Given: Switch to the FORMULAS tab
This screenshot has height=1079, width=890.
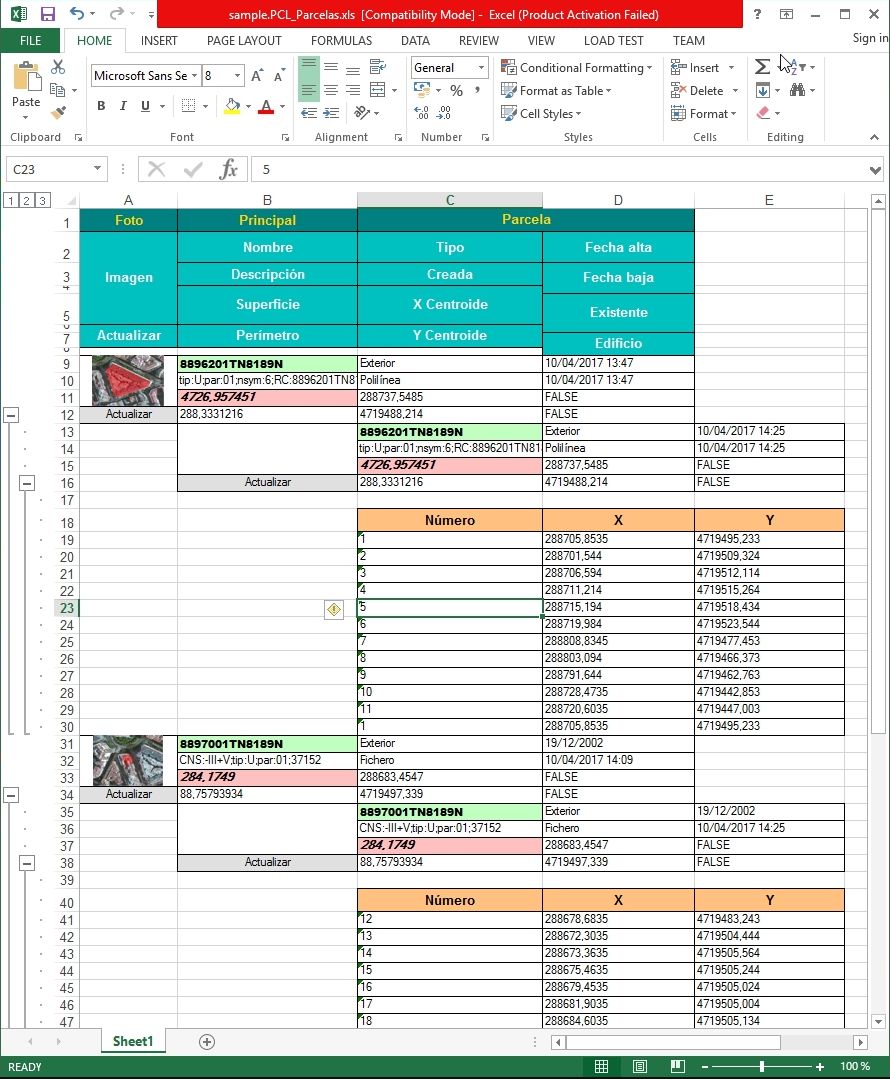Looking at the screenshot, I should 341,41.
